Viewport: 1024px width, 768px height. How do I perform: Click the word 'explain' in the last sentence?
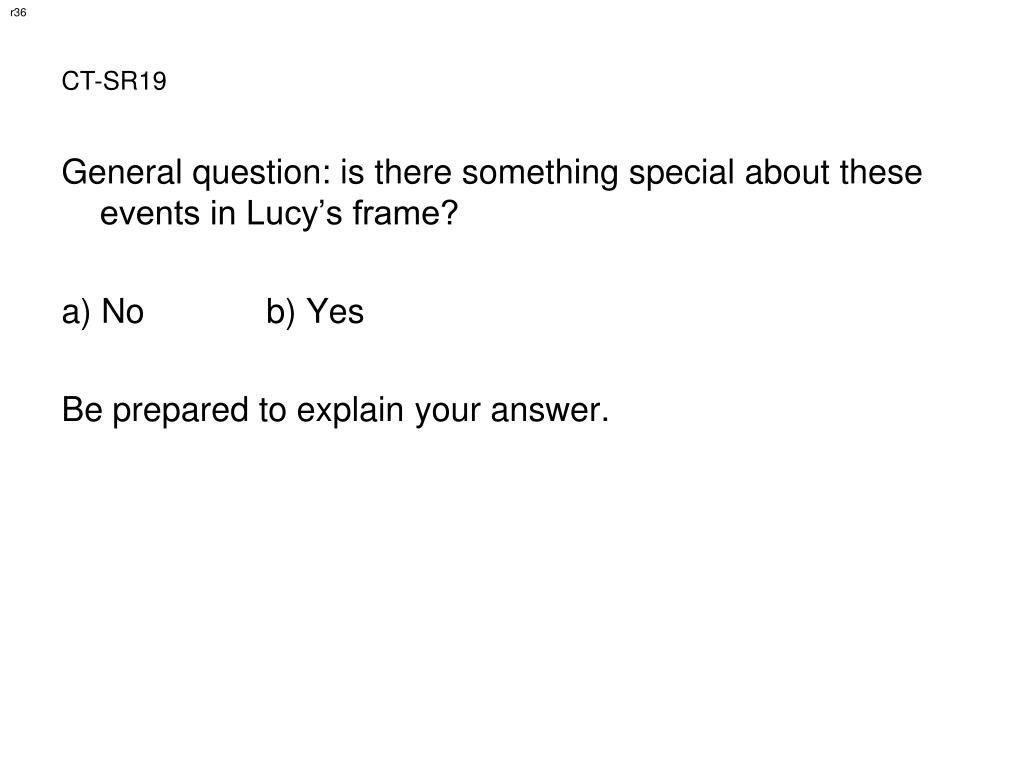[x=350, y=411]
